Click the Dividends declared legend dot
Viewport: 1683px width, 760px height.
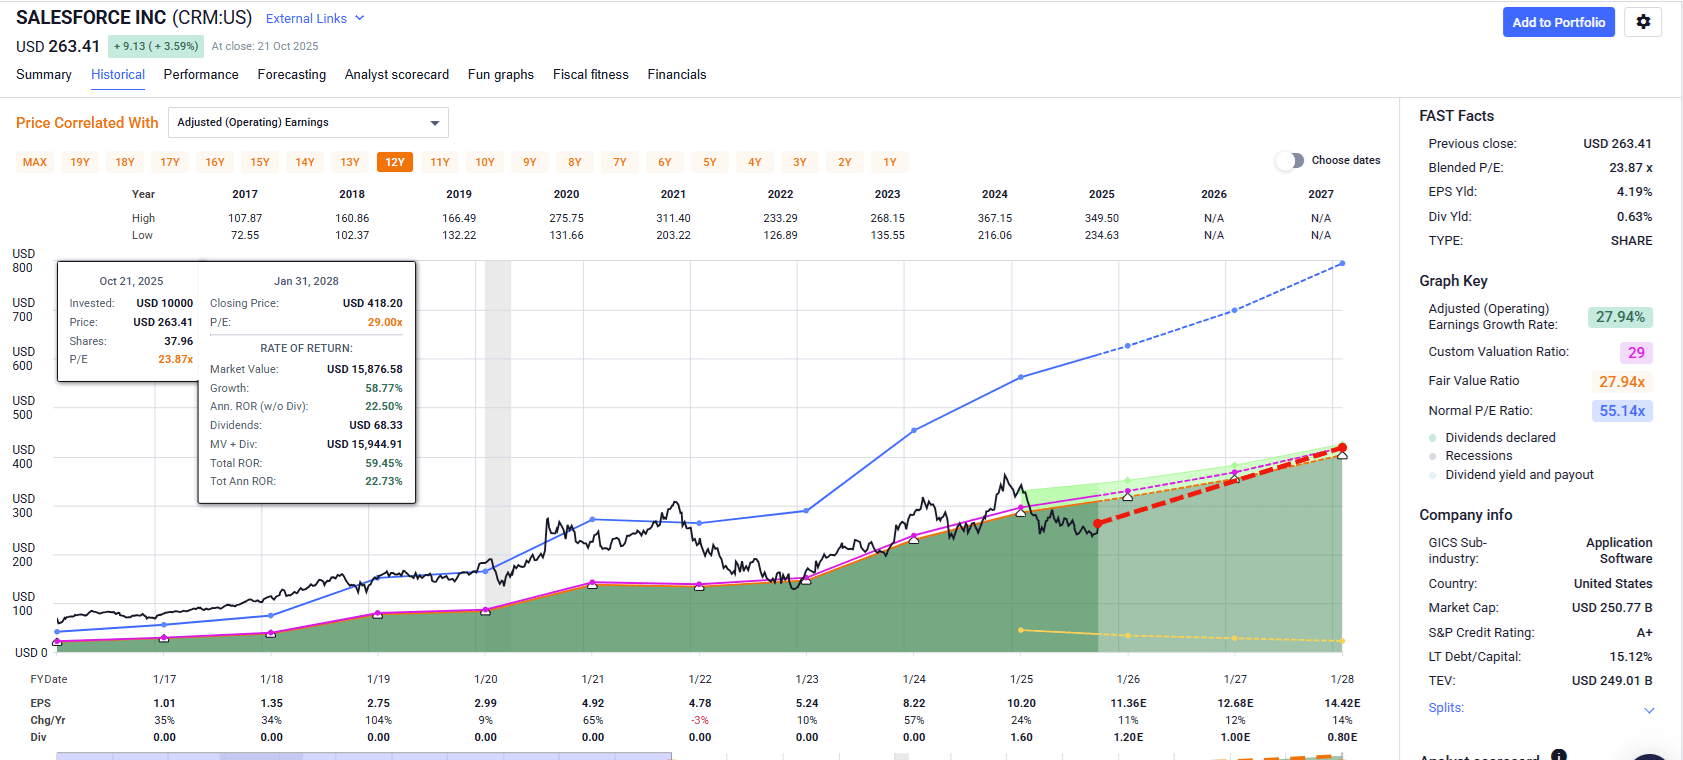point(1433,438)
